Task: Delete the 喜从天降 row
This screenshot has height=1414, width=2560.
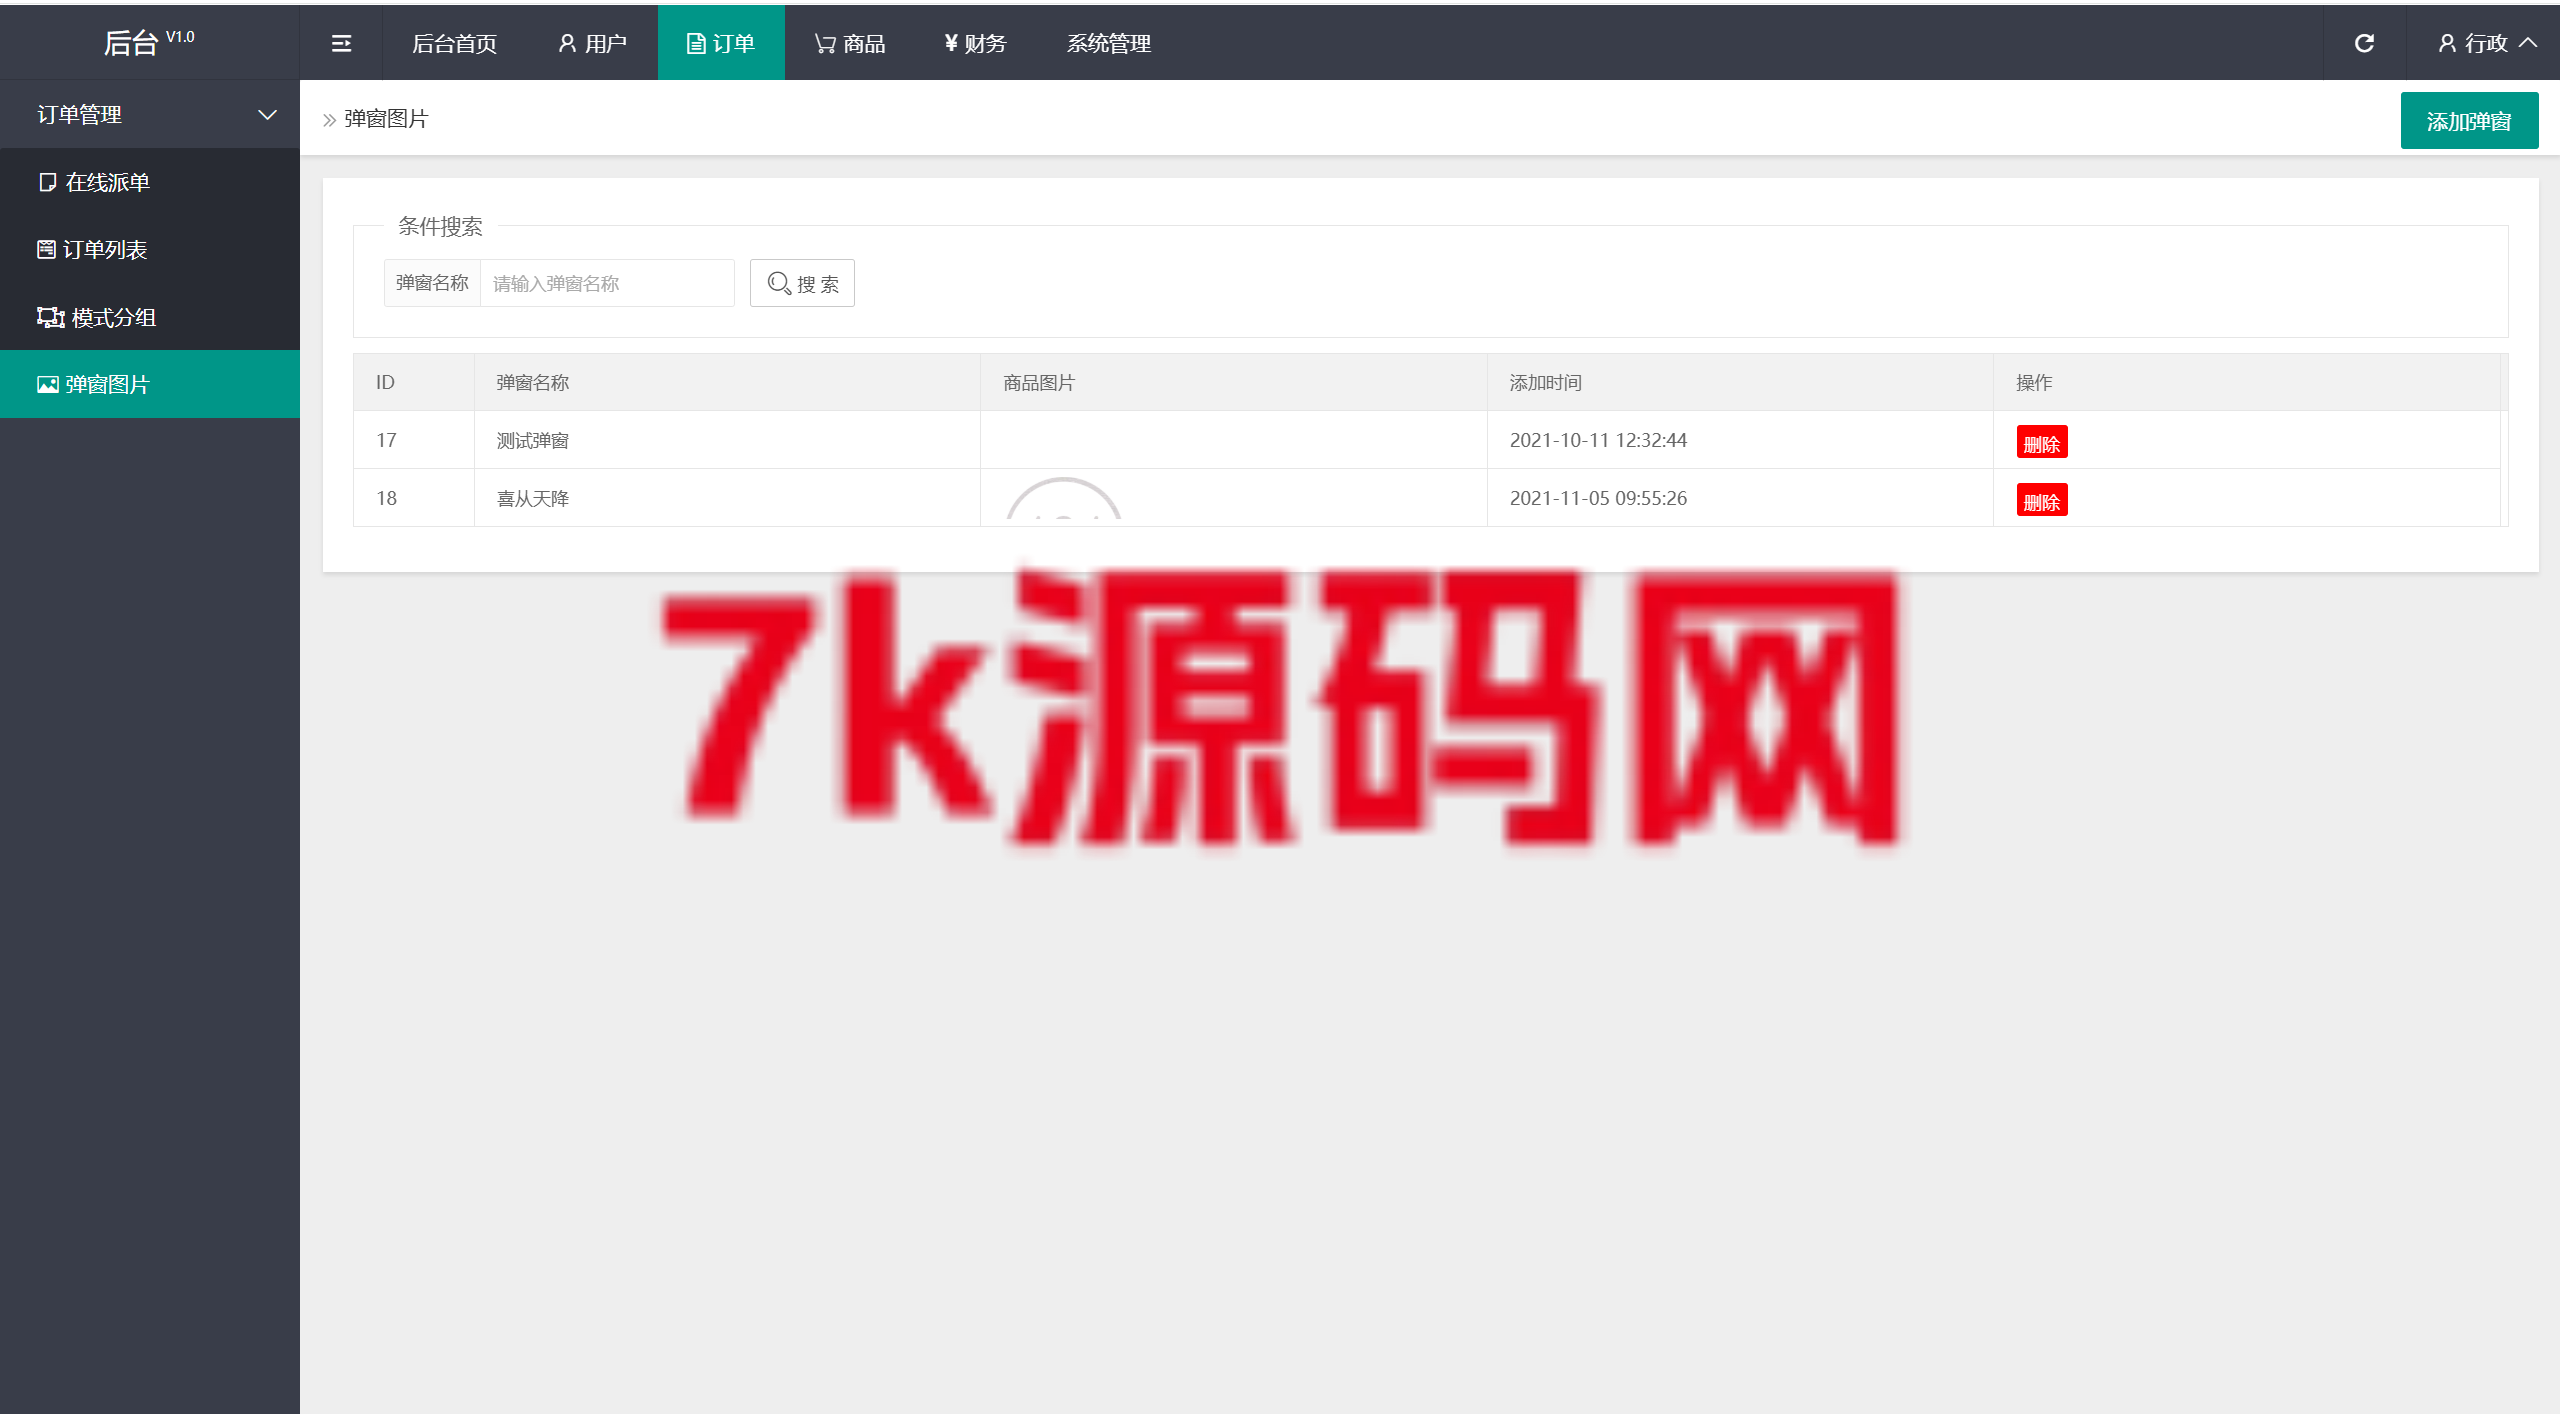Action: (2042, 500)
